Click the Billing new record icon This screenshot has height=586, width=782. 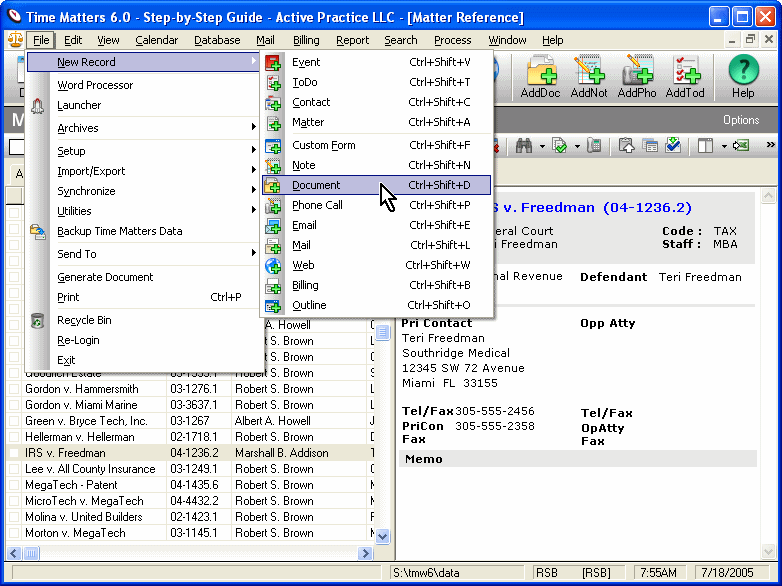273,285
